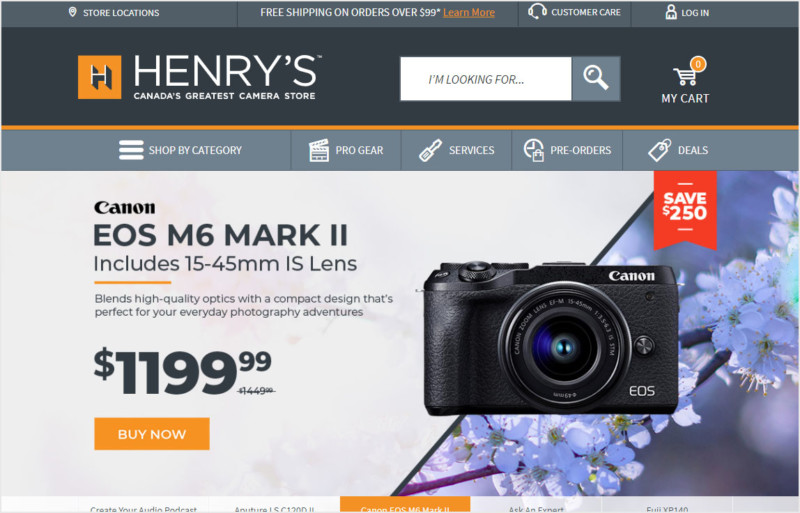Viewport: 800px width, 513px height.
Task: Click the Buy Now button
Action: (152, 434)
